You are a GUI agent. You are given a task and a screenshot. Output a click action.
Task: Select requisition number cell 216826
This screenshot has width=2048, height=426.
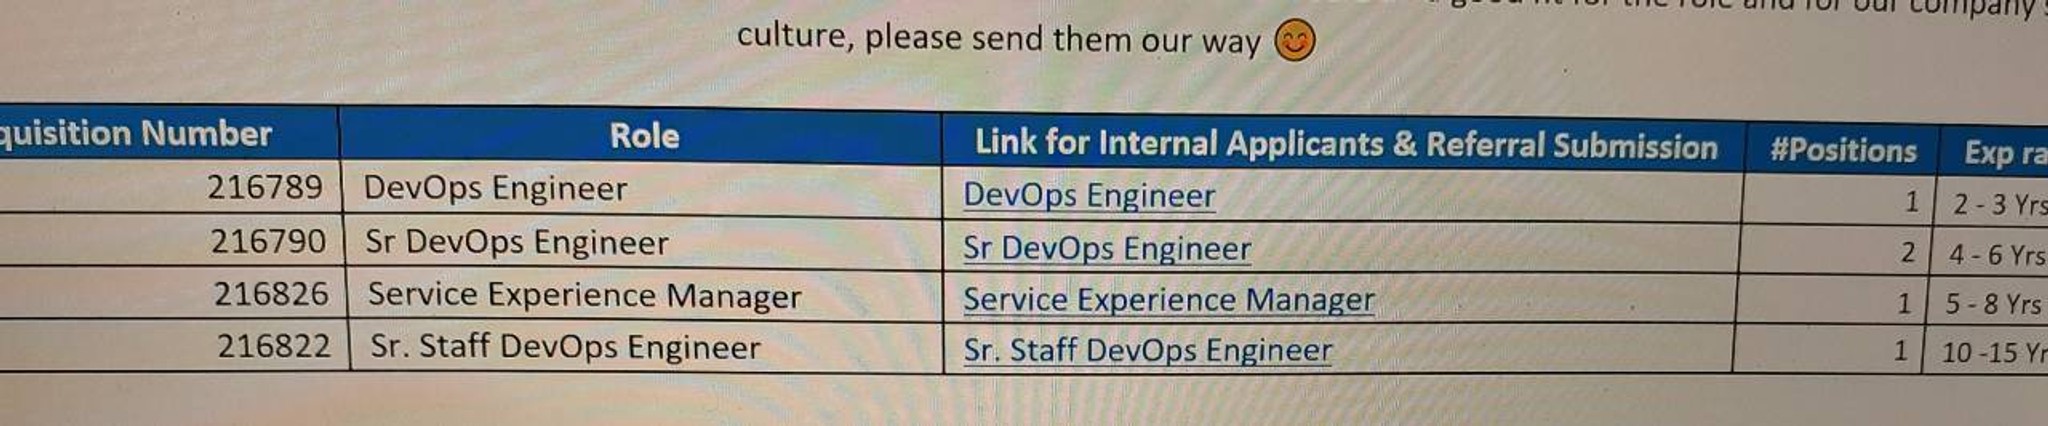174,293
